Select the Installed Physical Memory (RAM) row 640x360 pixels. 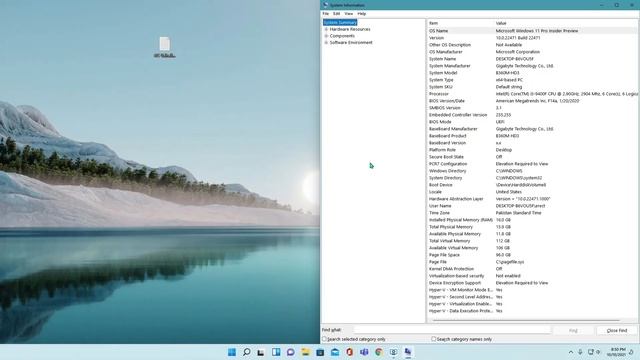pos(533,220)
